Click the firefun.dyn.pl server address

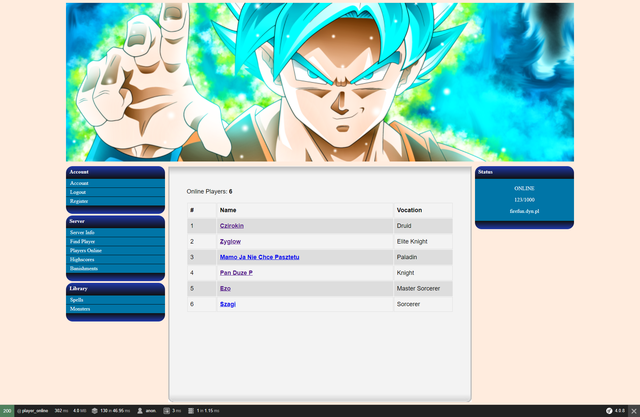[x=524, y=211]
